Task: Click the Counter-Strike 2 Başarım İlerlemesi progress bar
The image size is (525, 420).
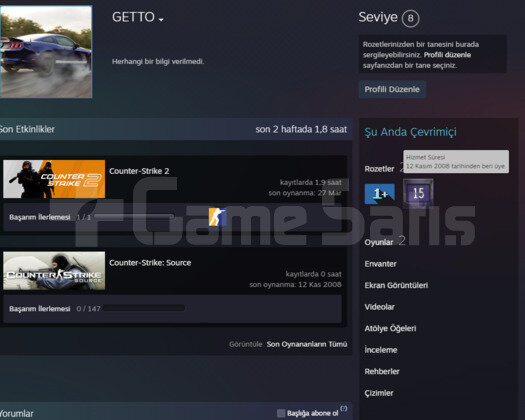Action: click(x=133, y=217)
